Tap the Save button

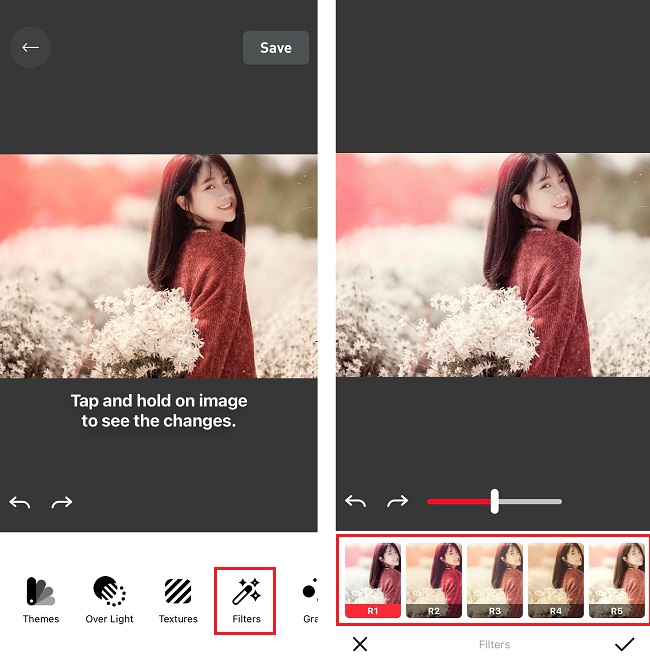point(276,47)
